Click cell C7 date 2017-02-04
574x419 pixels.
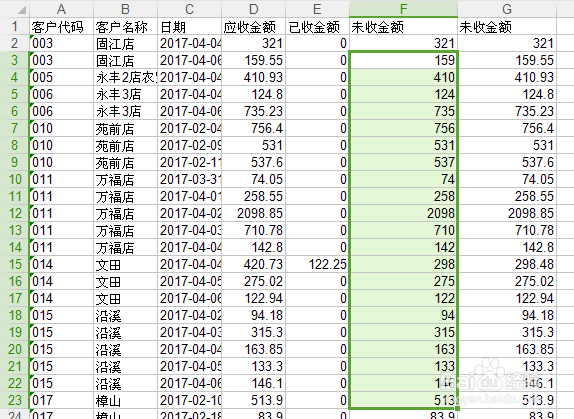pos(190,128)
